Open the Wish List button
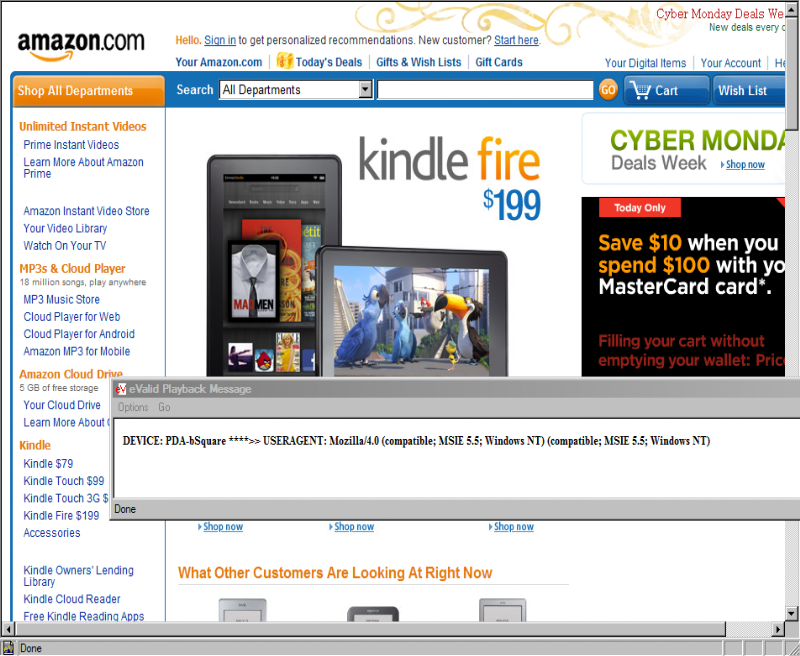800x656 pixels. pyautogui.click(x=748, y=90)
